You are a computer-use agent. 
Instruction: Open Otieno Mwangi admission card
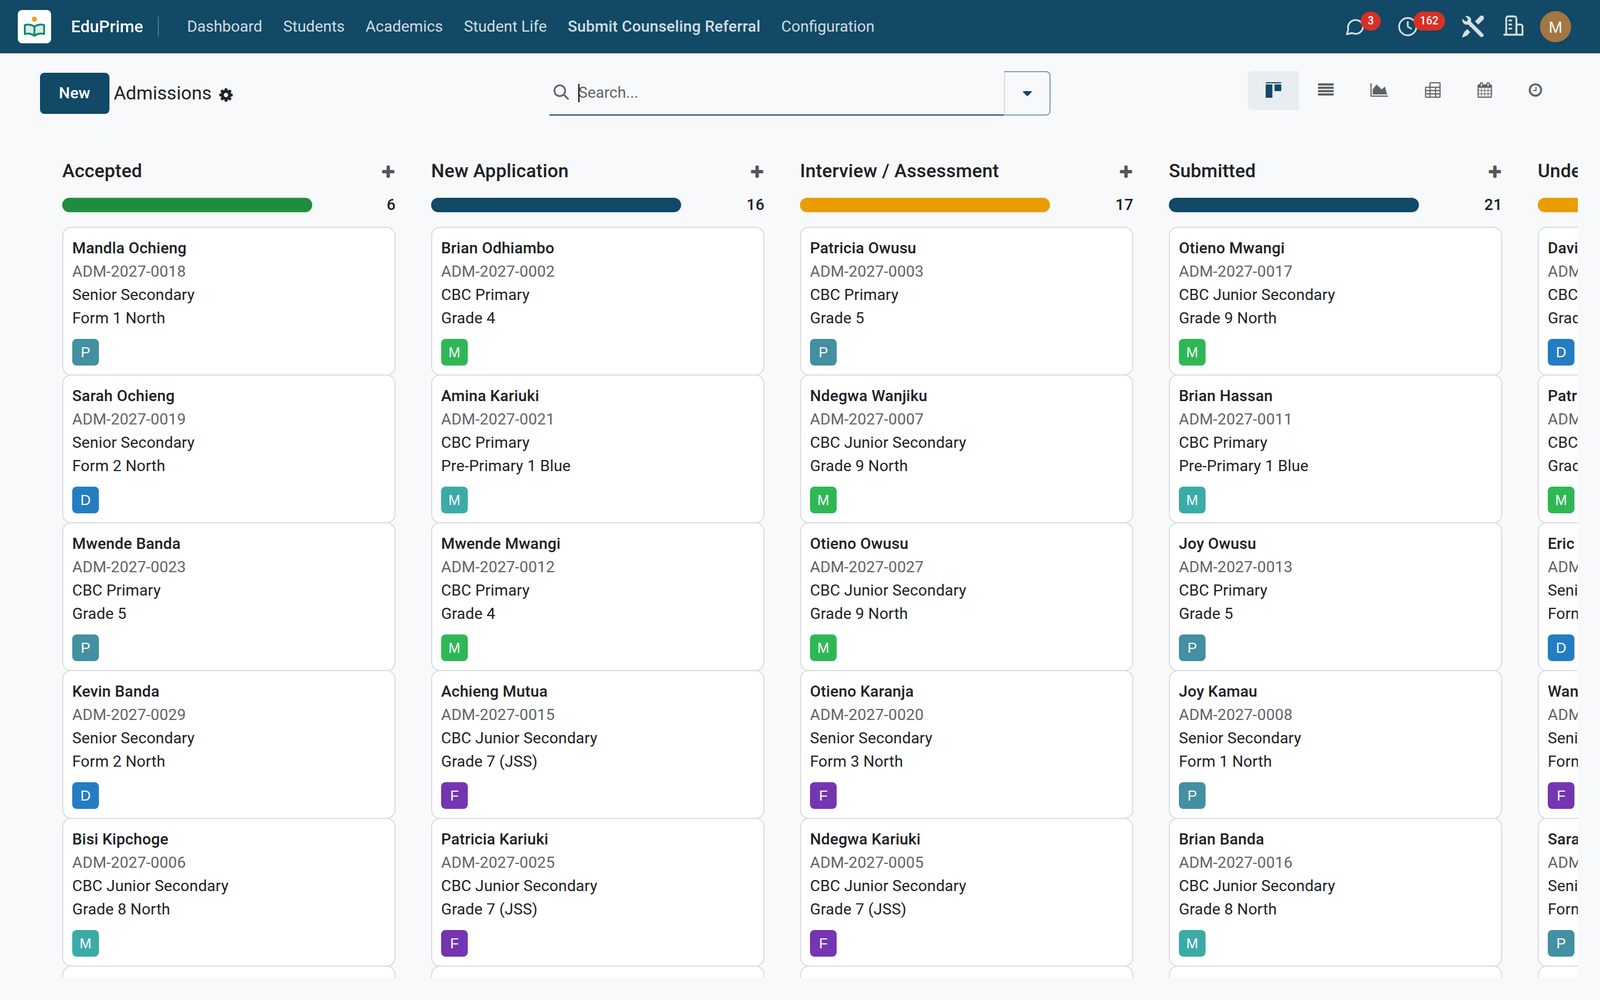tap(1335, 301)
